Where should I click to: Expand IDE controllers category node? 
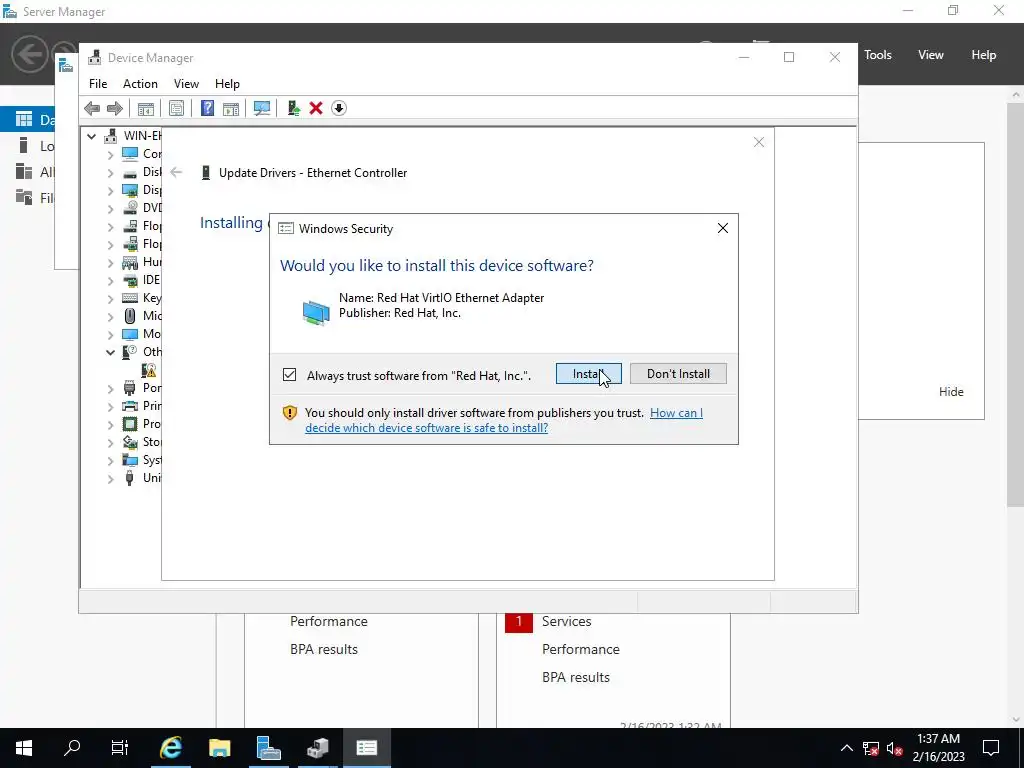pos(110,281)
